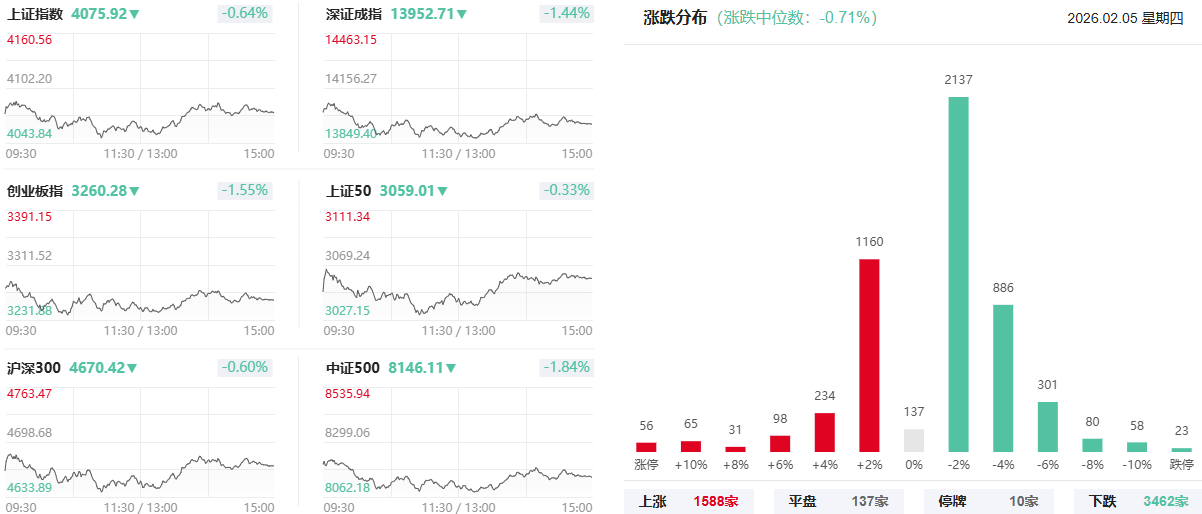Click the down arrow next to 8146.11
This screenshot has height=514, width=1202.
tap(451, 368)
